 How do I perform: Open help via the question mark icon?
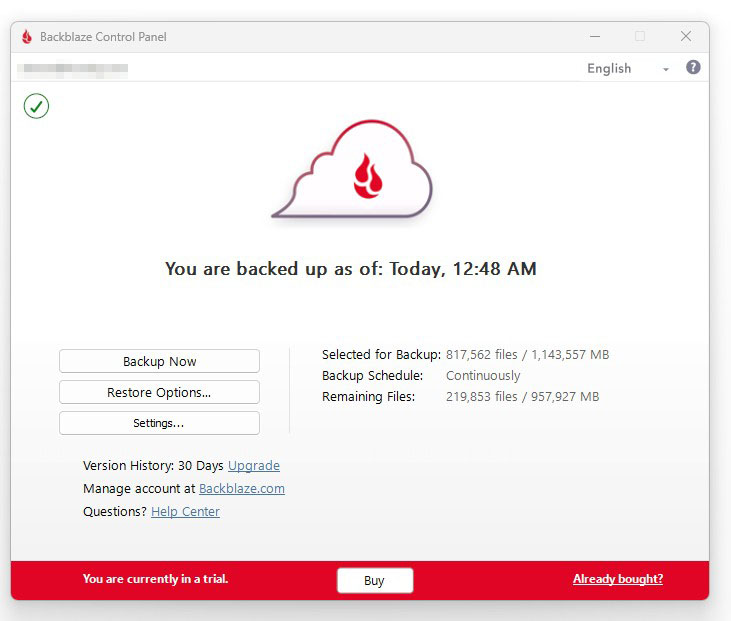(x=693, y=68)
